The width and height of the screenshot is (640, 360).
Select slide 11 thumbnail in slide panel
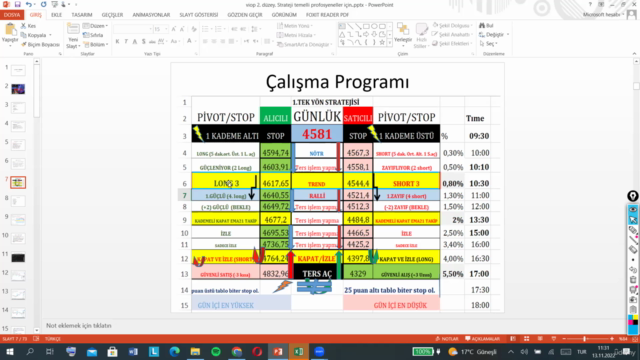(x=18, y=258)
